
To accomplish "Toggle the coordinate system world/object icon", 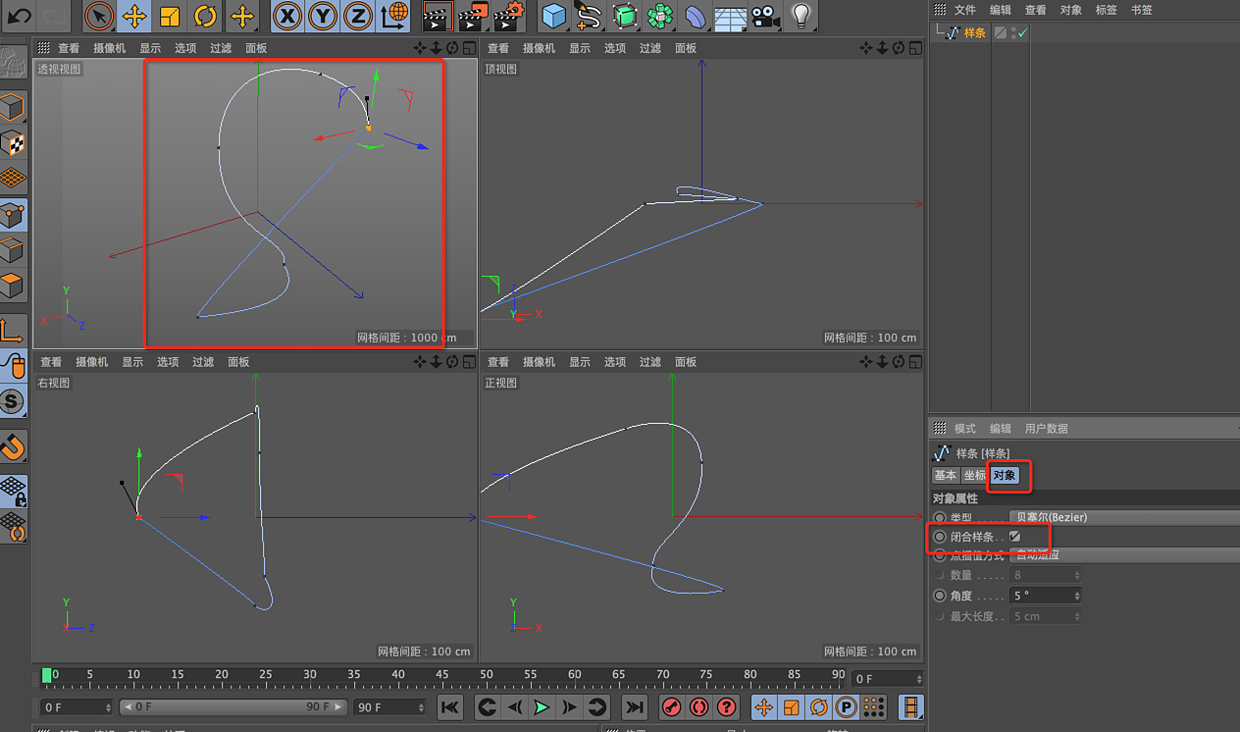I will tap(395, 15).
